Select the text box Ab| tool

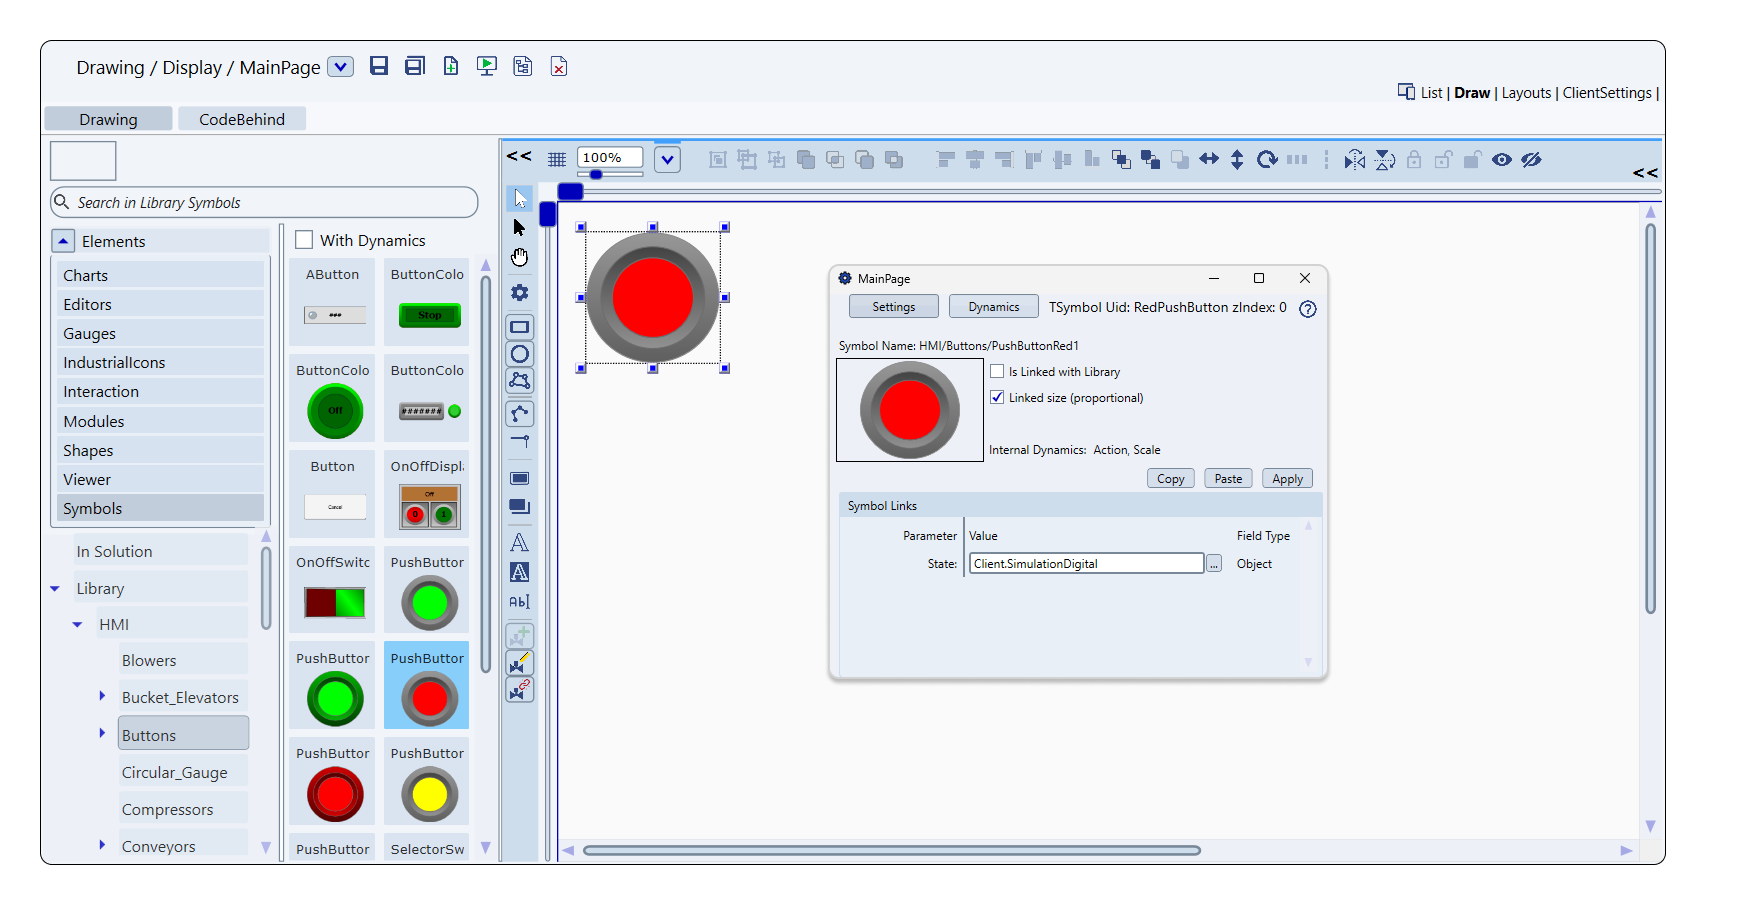[x=520, y=602]
